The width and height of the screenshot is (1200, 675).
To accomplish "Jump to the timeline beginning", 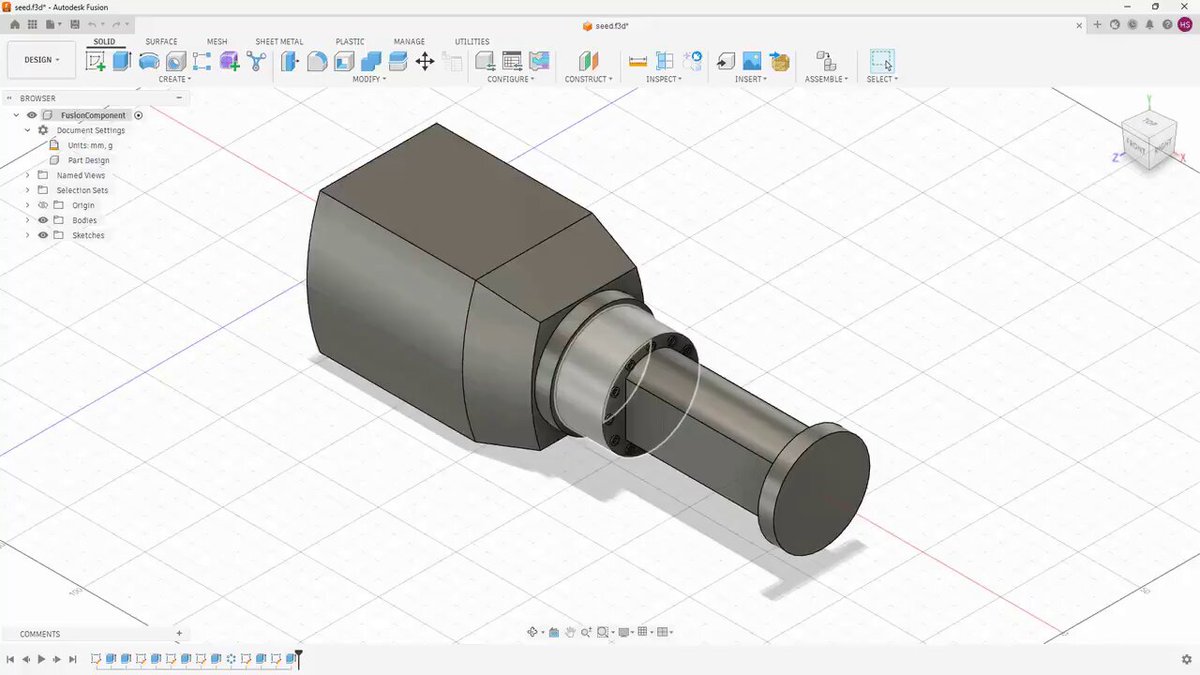I will 10,659.
